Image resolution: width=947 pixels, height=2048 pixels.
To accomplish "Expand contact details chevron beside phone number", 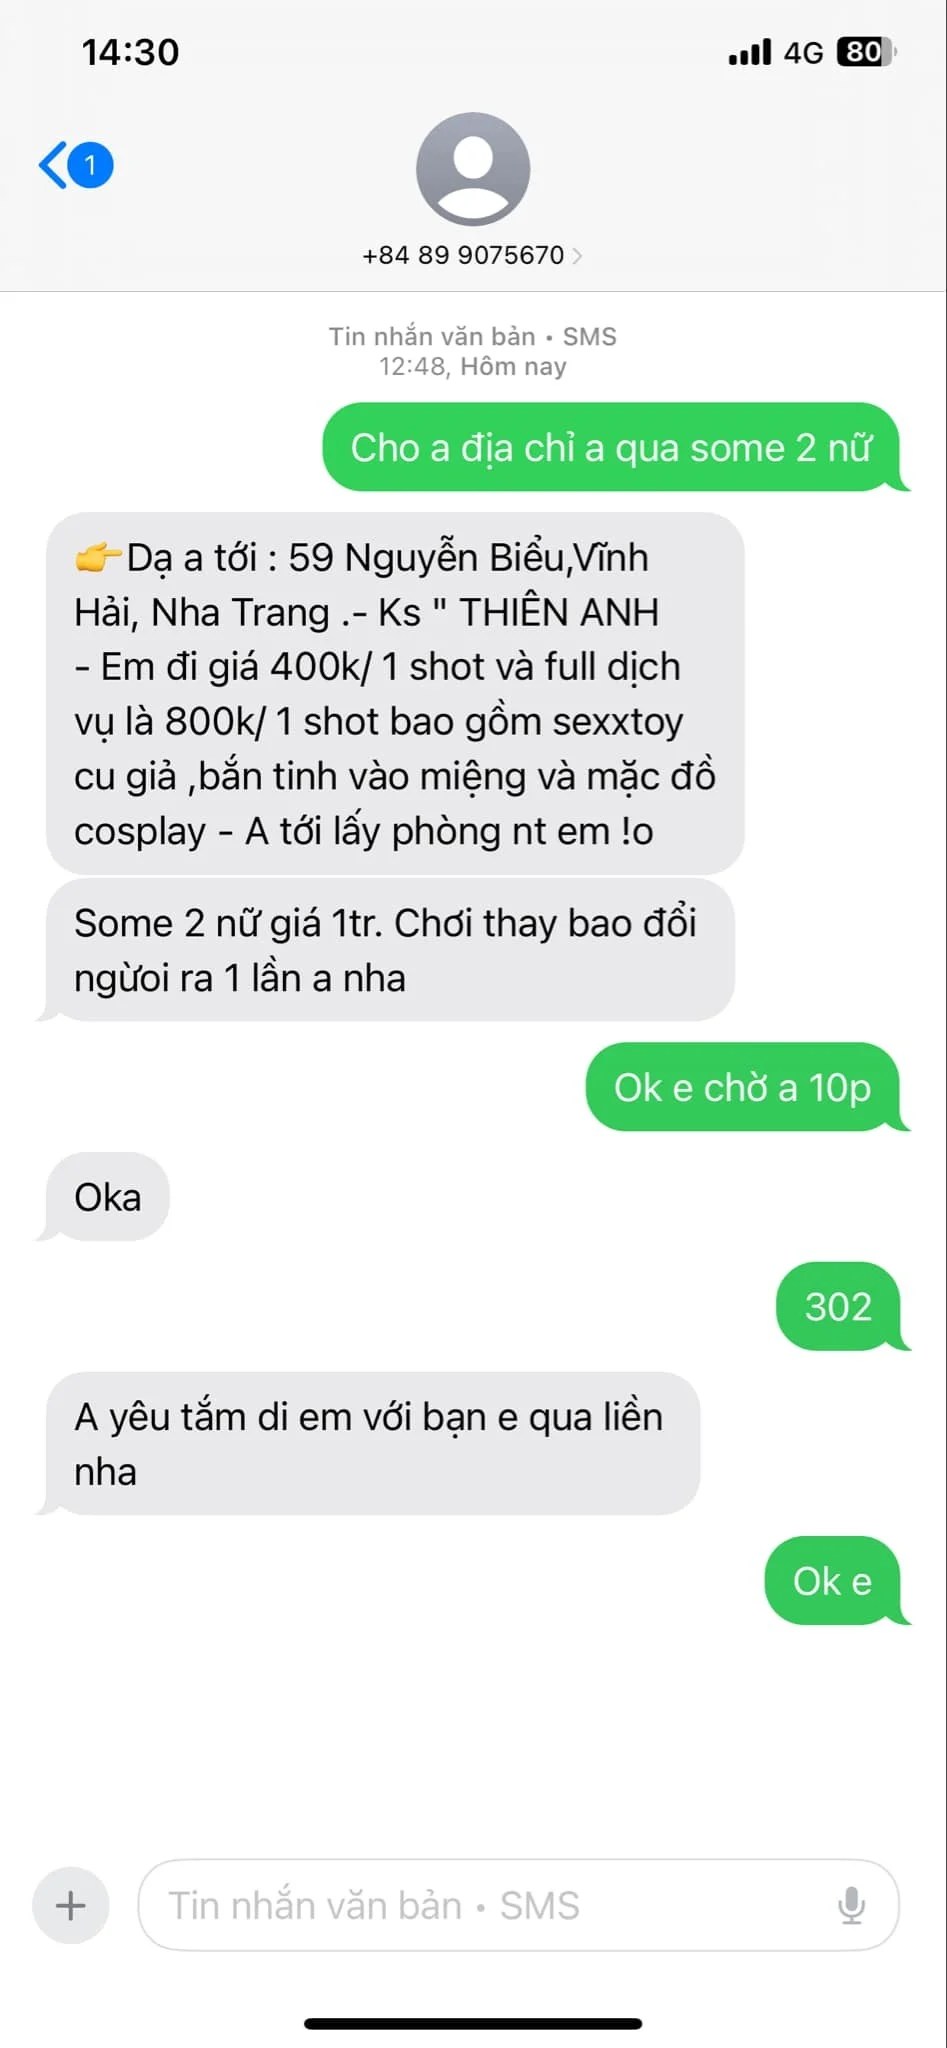I will (x=577, y=256).
